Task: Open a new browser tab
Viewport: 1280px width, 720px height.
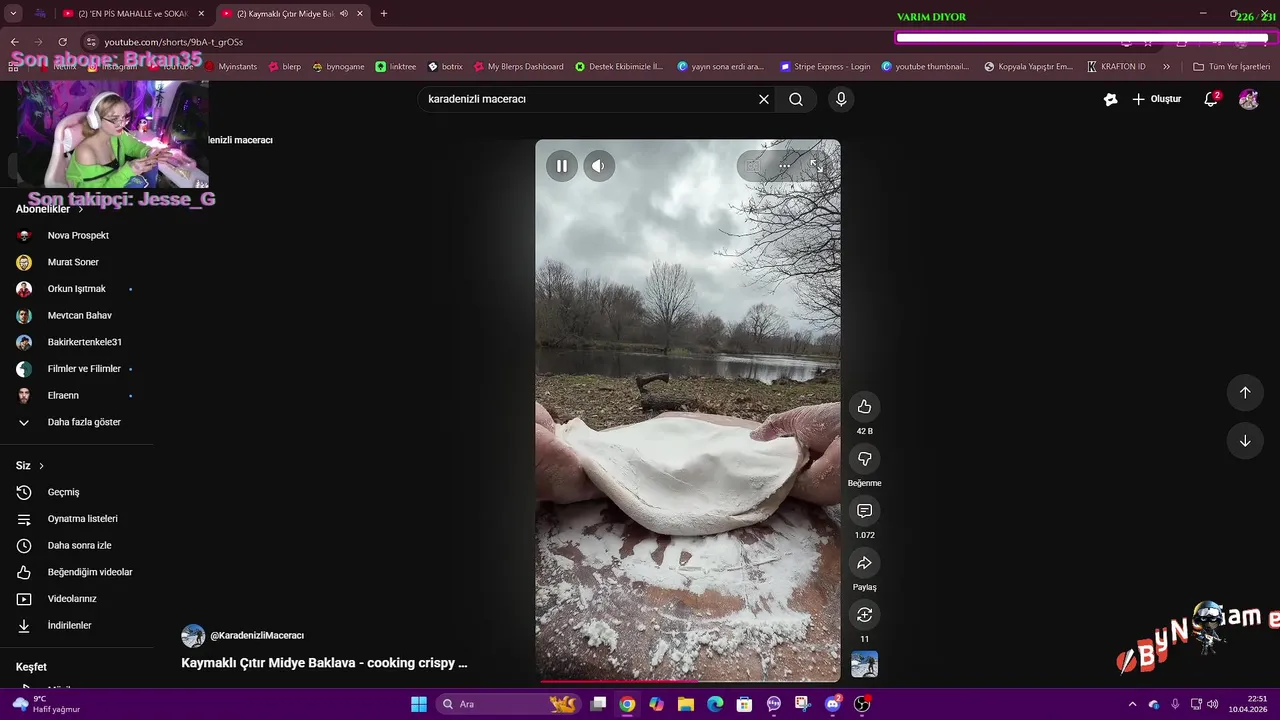Action: pyautogui.click(x=384, y=13)
